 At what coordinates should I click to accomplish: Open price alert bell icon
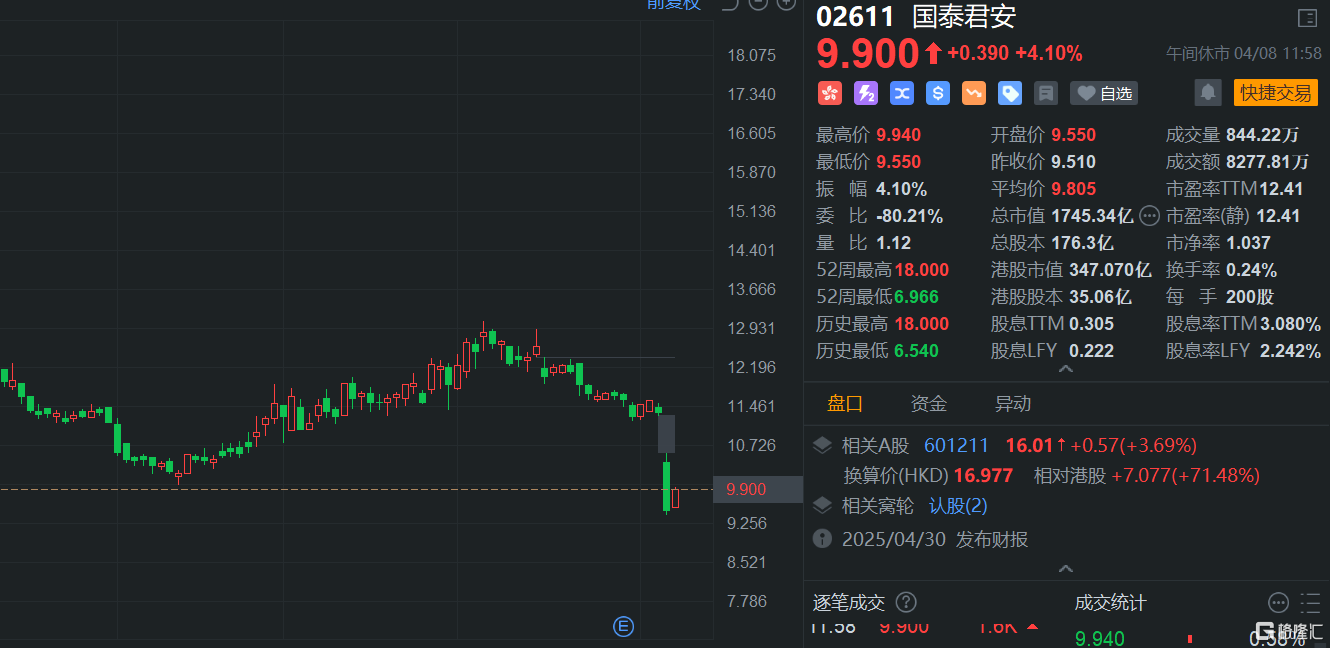click(x=1208, y=93)
